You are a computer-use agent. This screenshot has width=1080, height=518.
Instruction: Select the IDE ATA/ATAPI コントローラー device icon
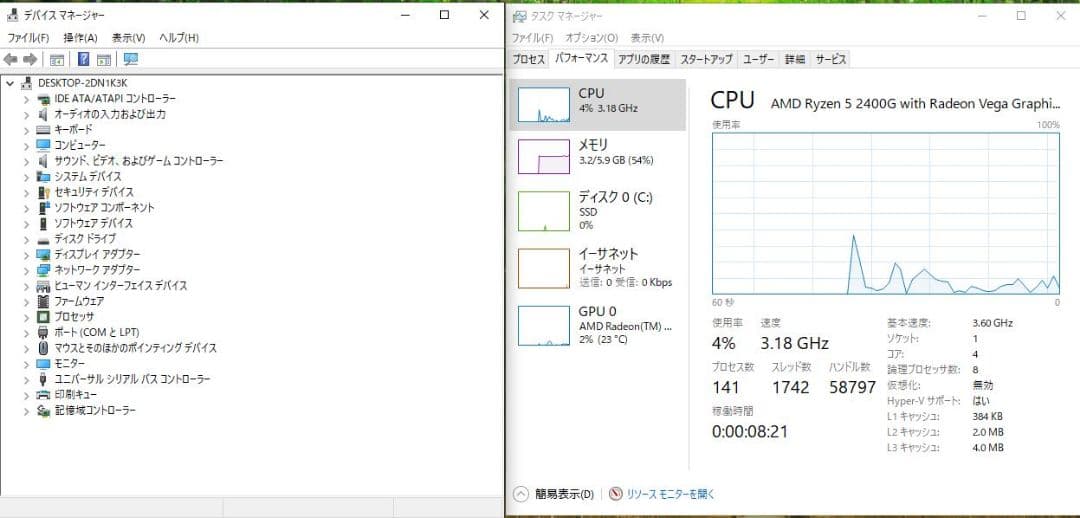[43, 99]
